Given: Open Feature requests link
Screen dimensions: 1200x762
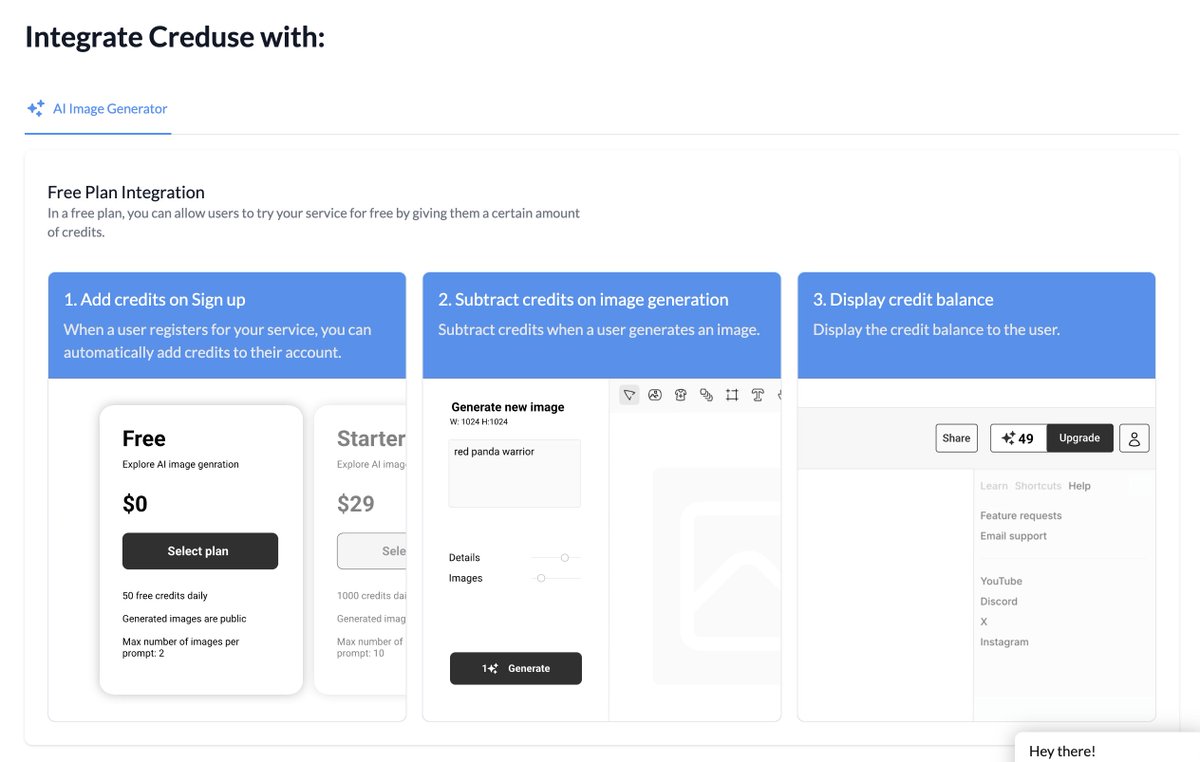Looking at the screenshot, I should tap(1021, 516).
